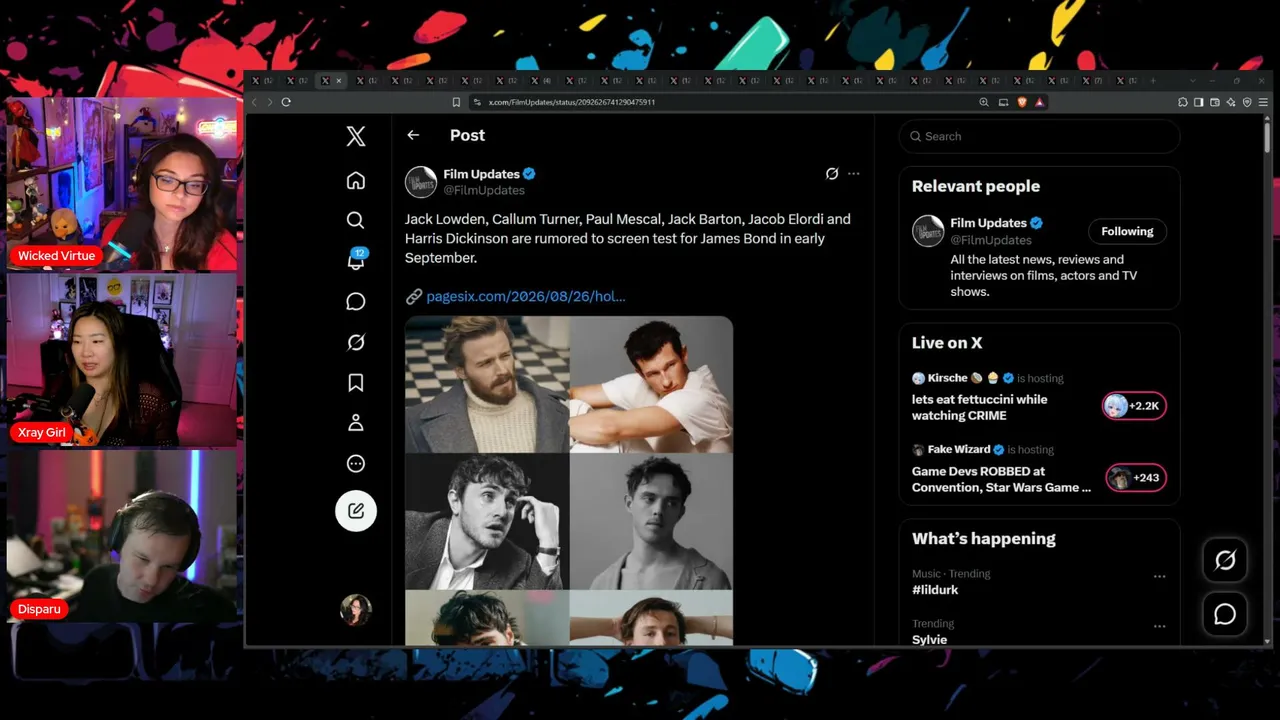Open the bearded man photo in turtleneck
The image size is (1280, 720).
tap(487, 385)
